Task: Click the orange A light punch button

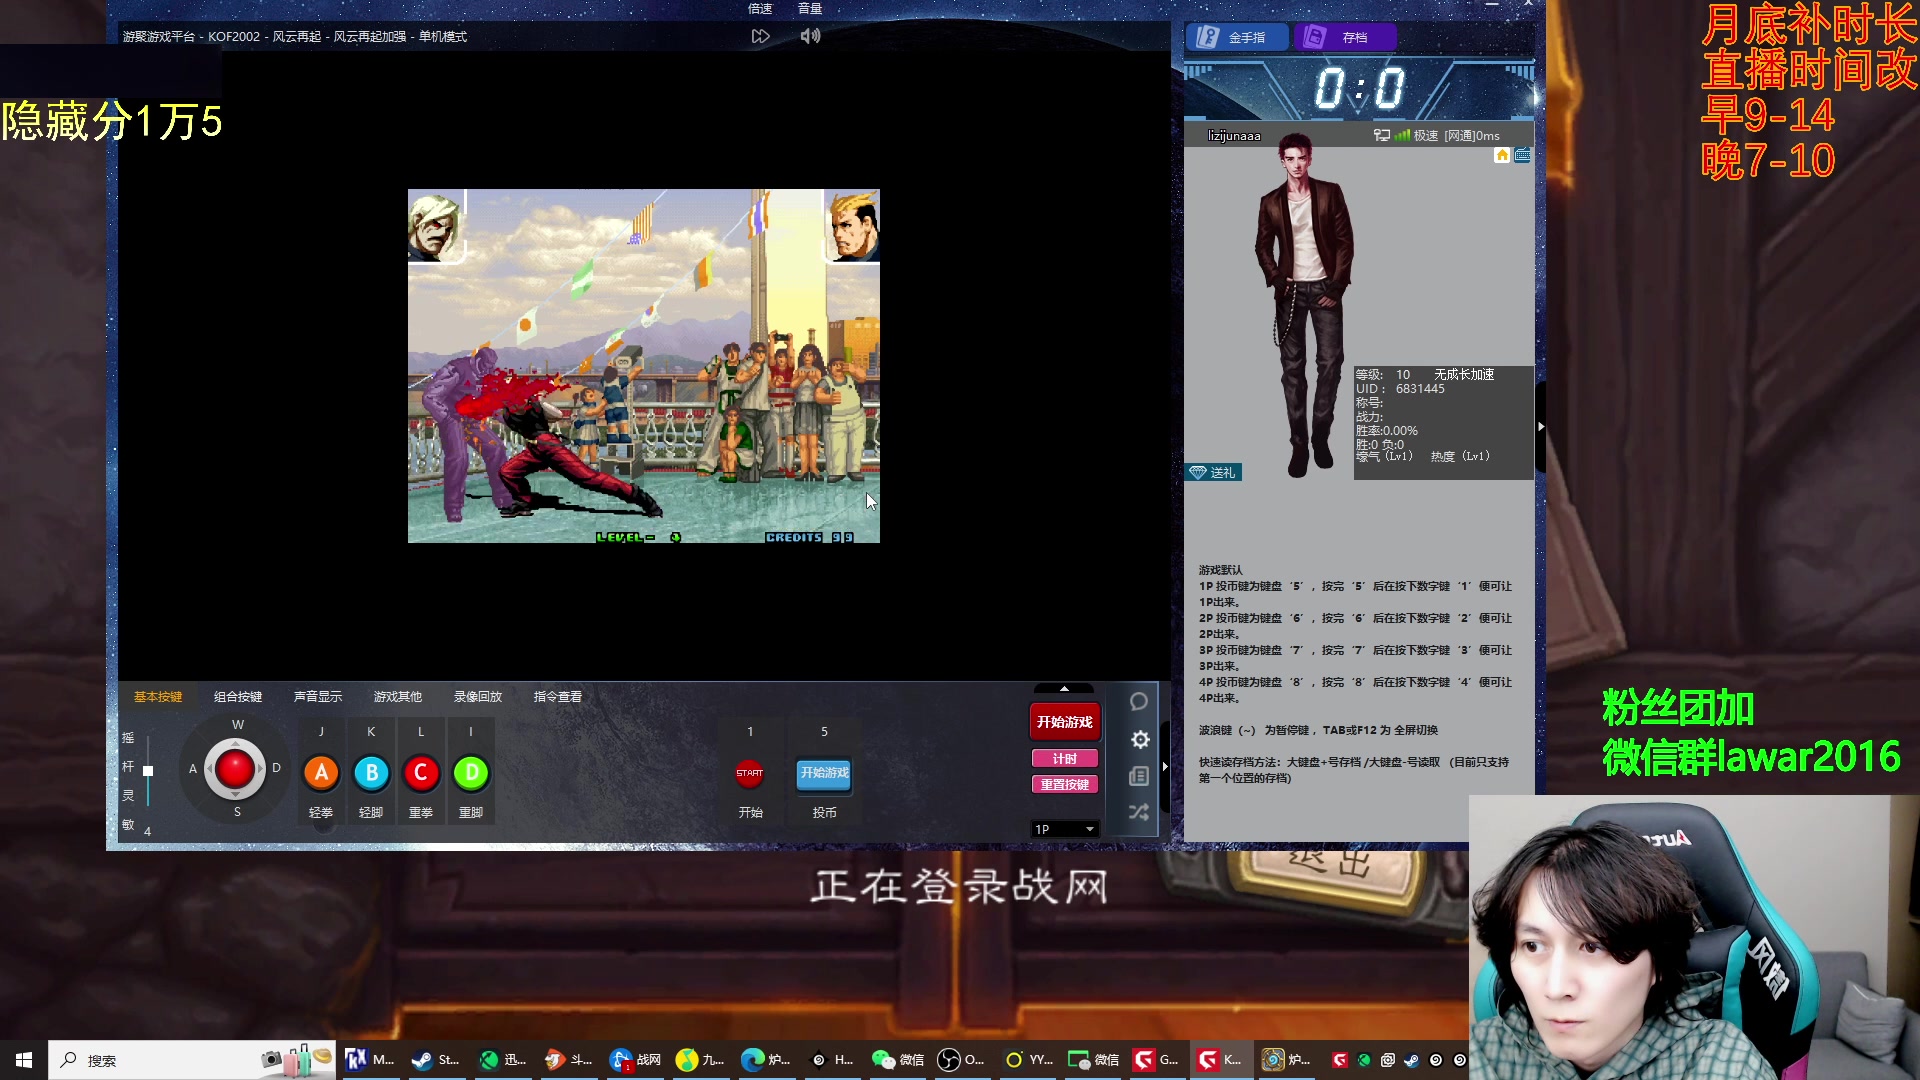Action: point(321,773)
